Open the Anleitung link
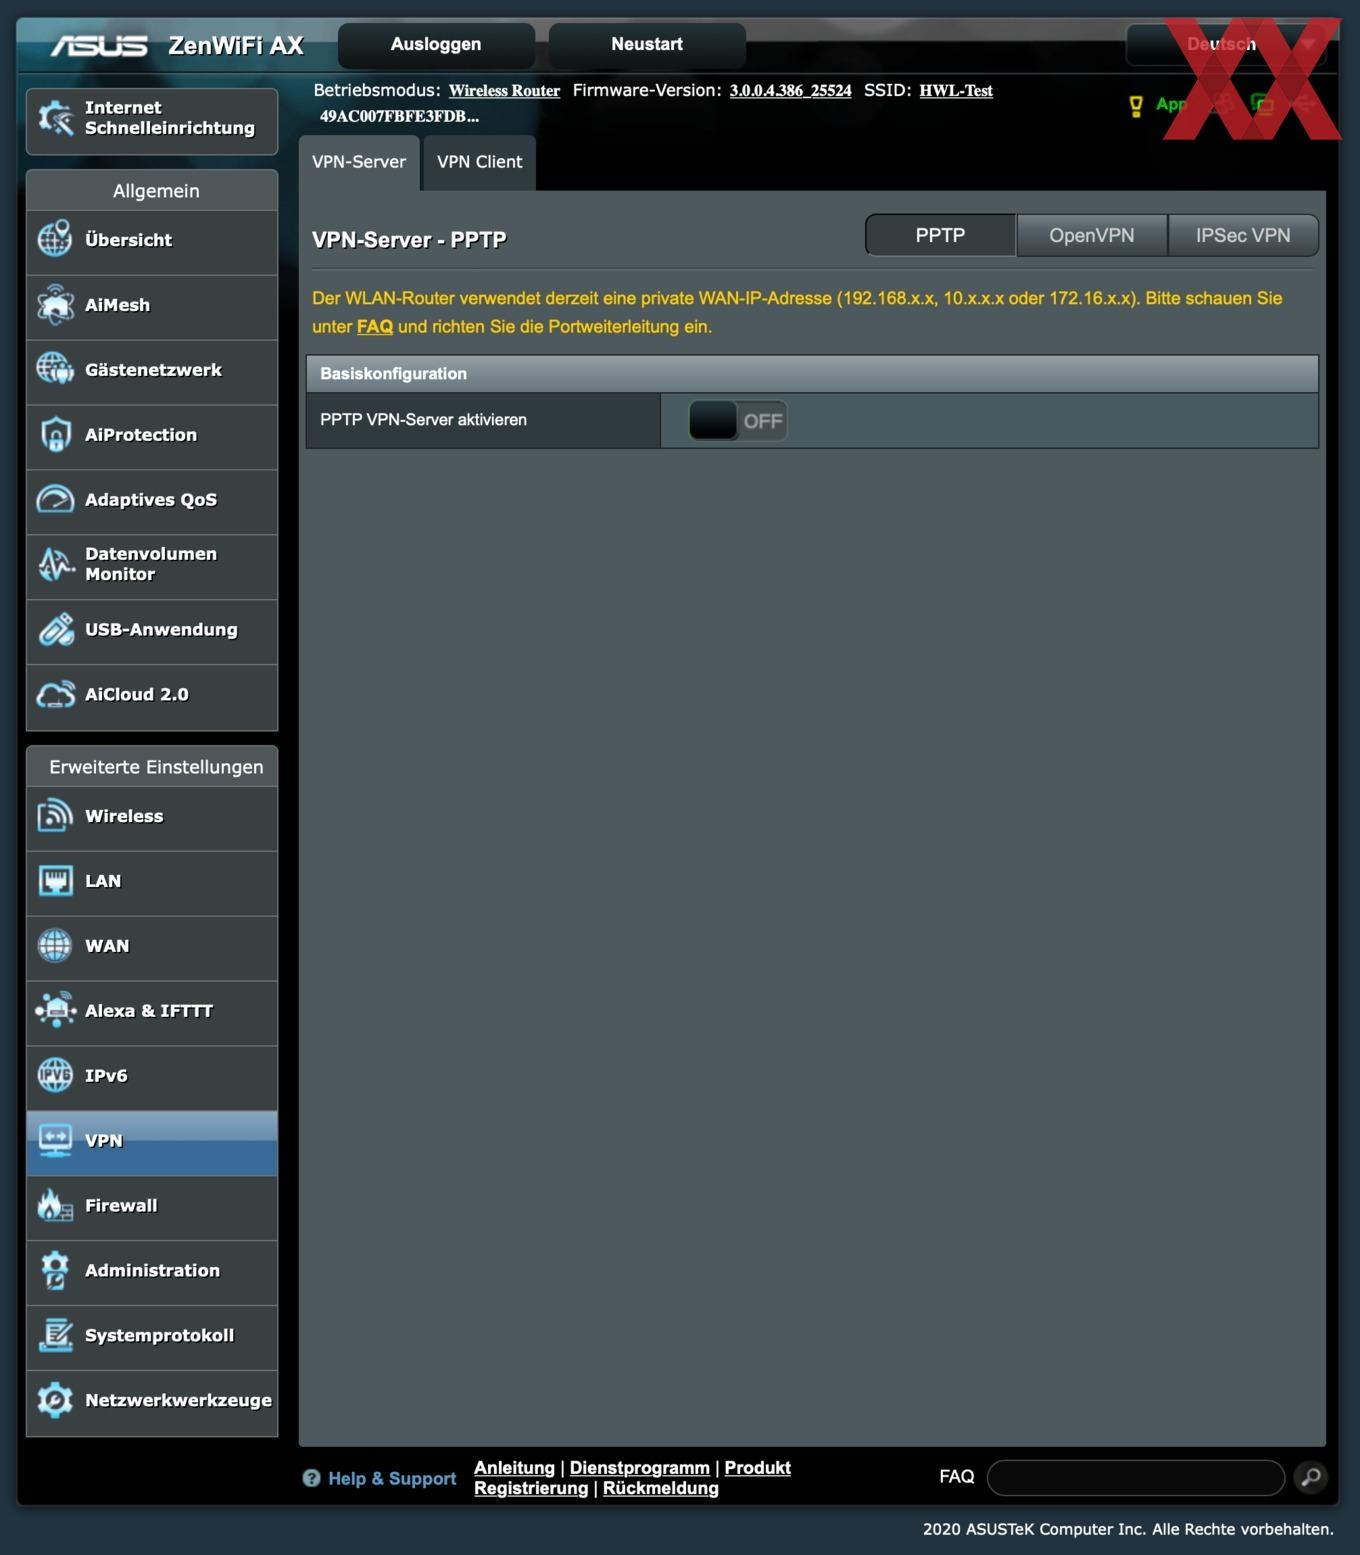The image size is (1360, 1555). tap(514, 1468)
